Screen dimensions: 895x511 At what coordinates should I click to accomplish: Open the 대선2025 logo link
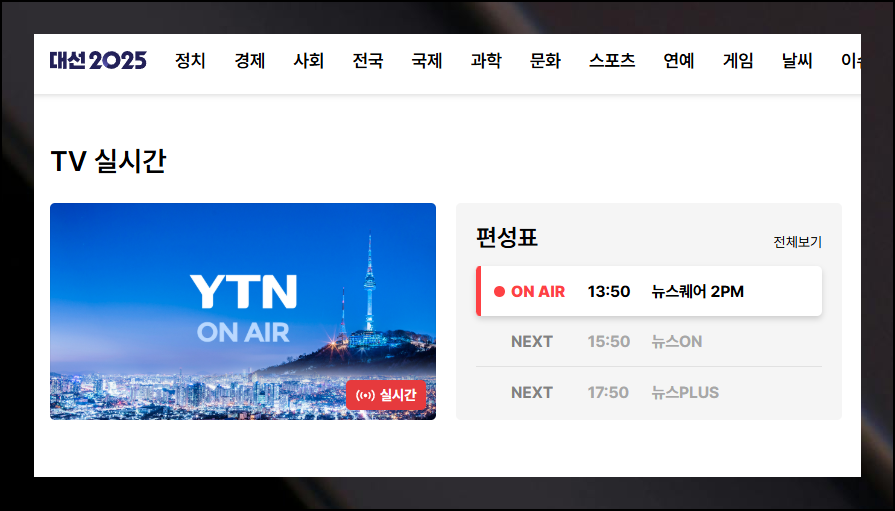click(98, 61)
